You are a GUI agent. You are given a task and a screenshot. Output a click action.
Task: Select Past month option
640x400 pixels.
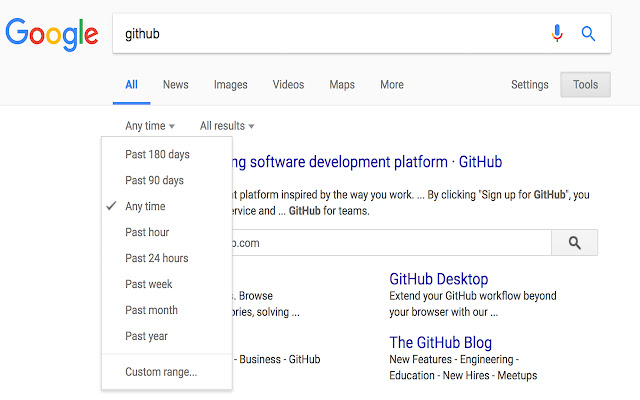(167, 310)
